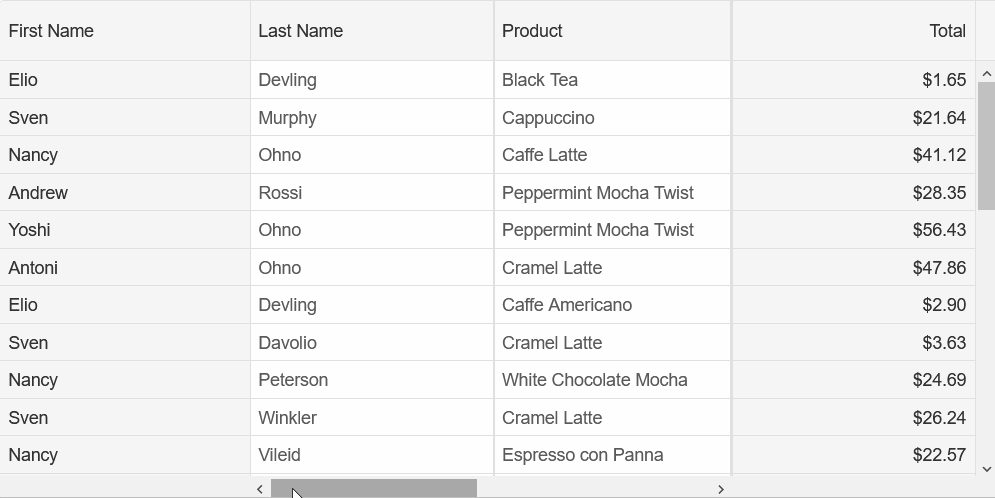995x498 pixels.
Task: Click the vertical scrollbar thumb
Action: click(985, 145)
